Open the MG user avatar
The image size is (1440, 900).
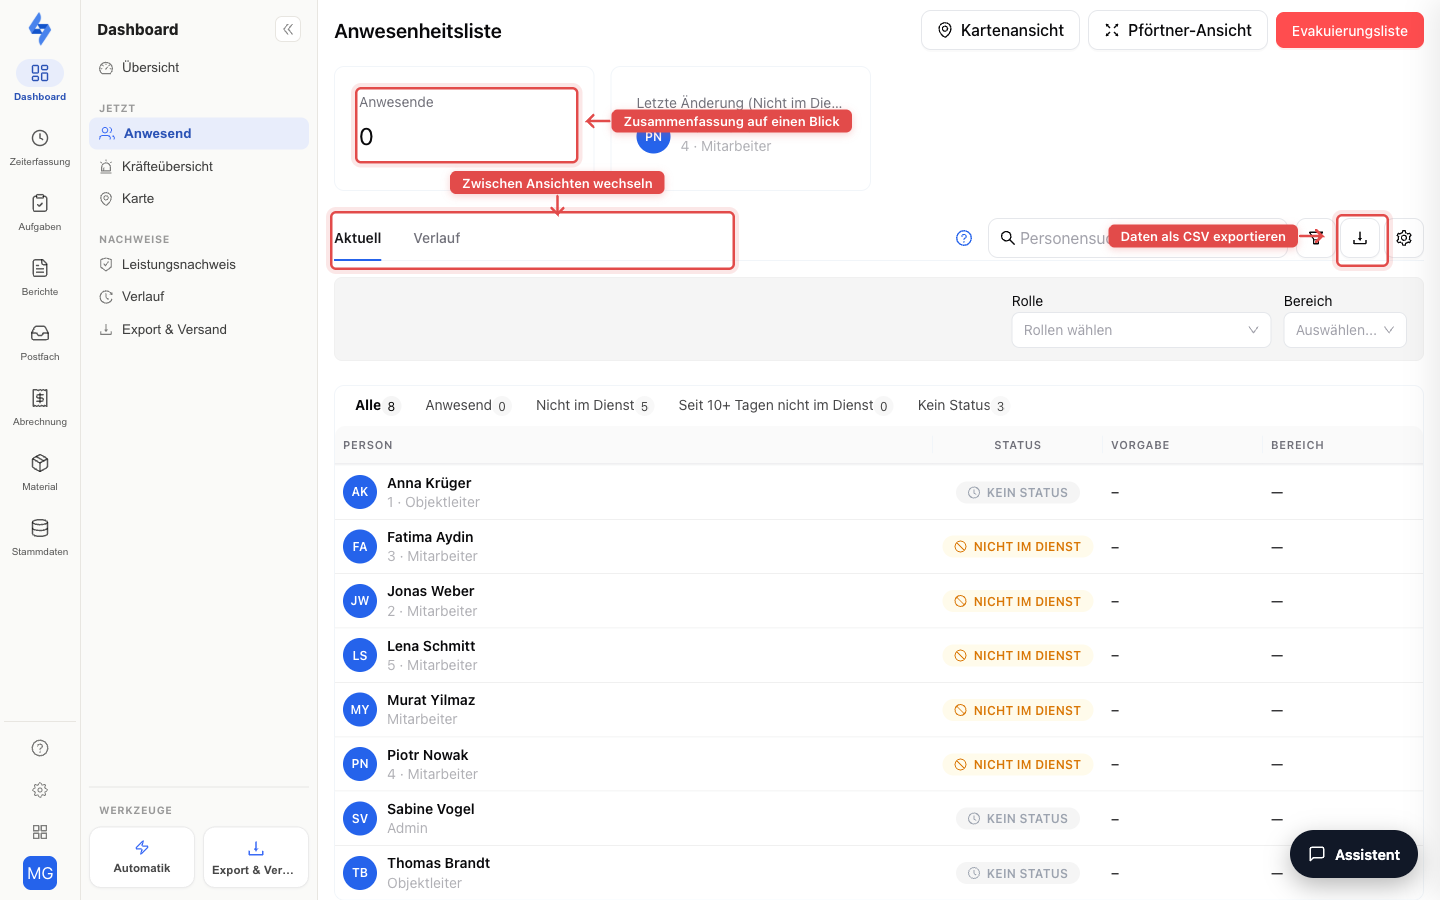(x=40, y=873)
